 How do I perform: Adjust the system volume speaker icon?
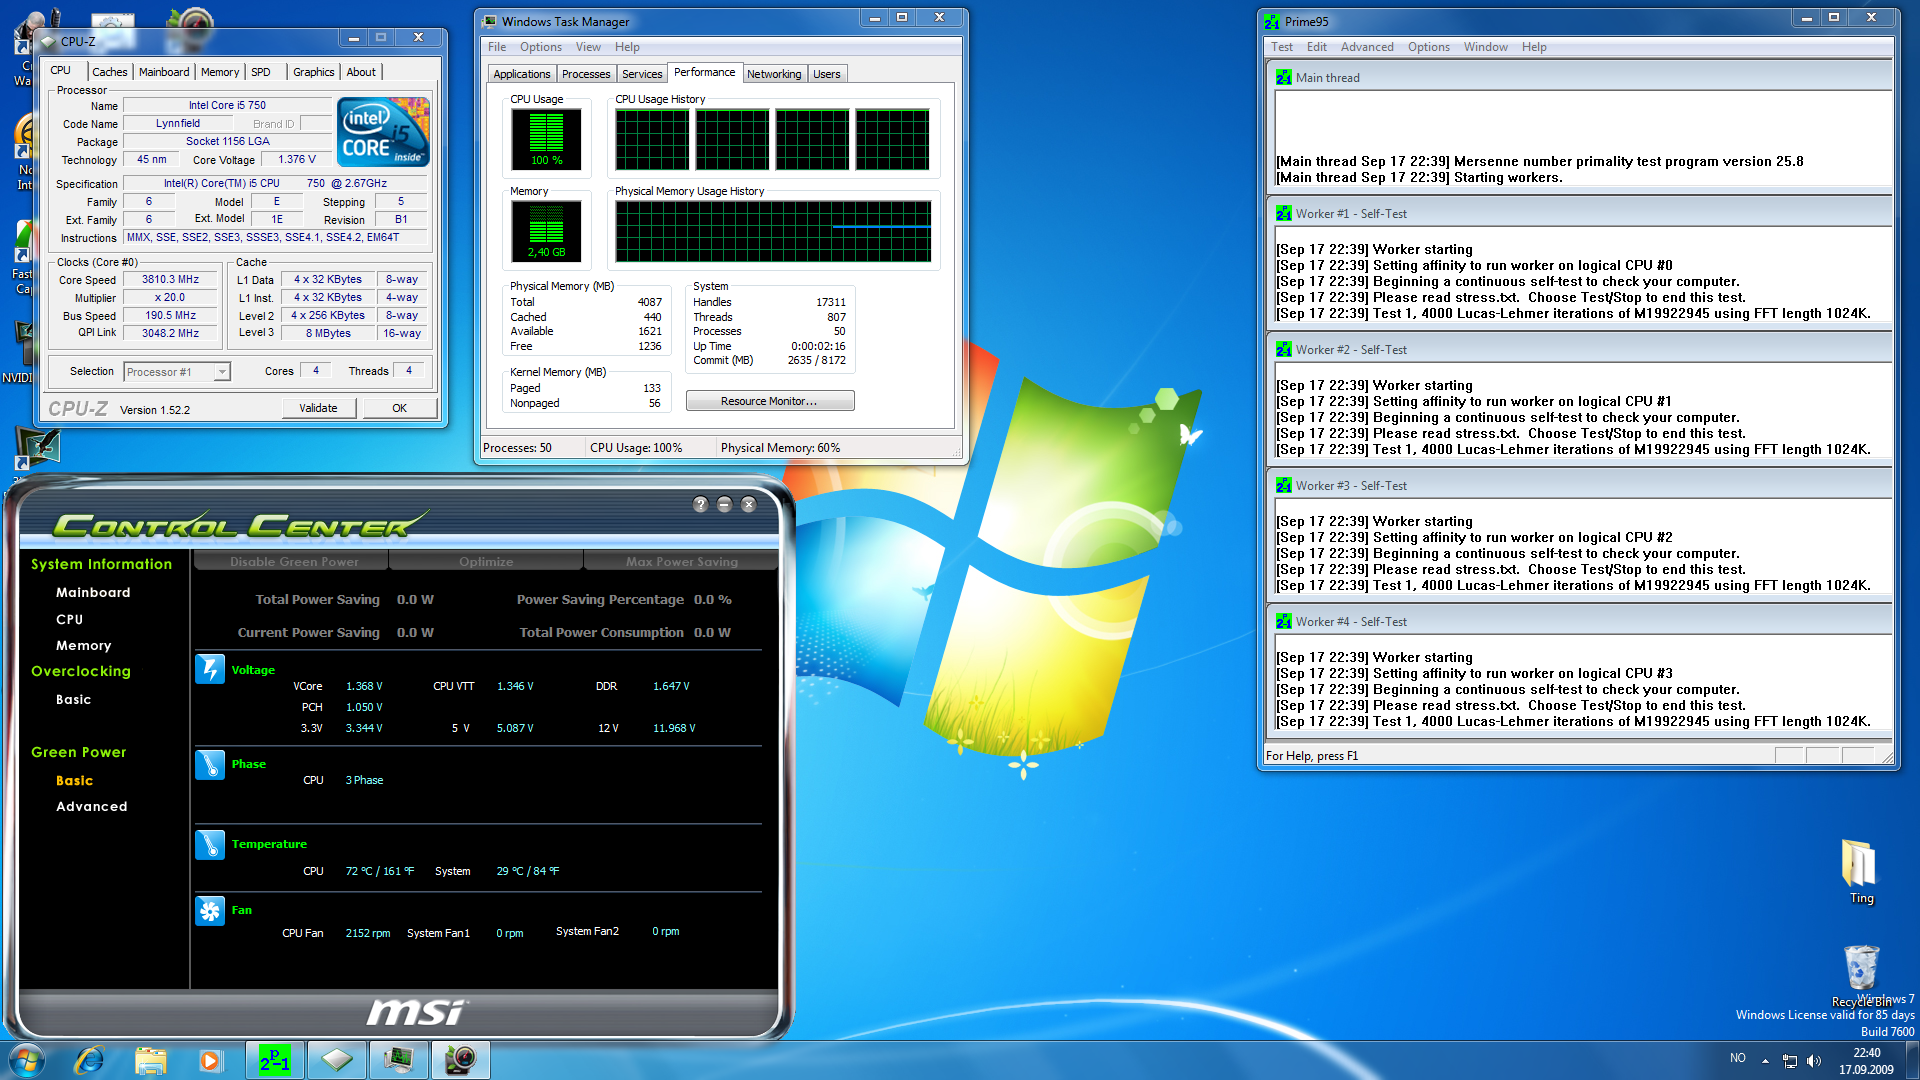coord(1814,1061)
